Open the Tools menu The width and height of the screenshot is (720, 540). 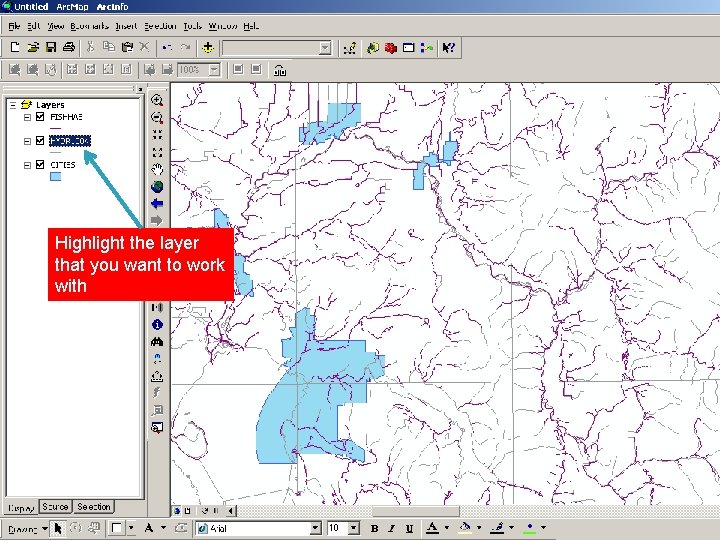pyautogui.click(x=192, y=26)
